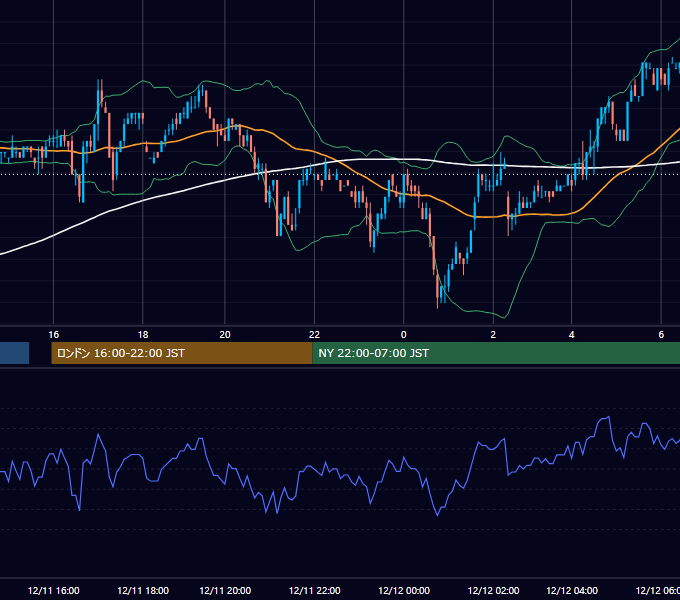Click hour label 4 on price chart axis
Viewport: 680px width, 600px height.
(x=572, y=335)
